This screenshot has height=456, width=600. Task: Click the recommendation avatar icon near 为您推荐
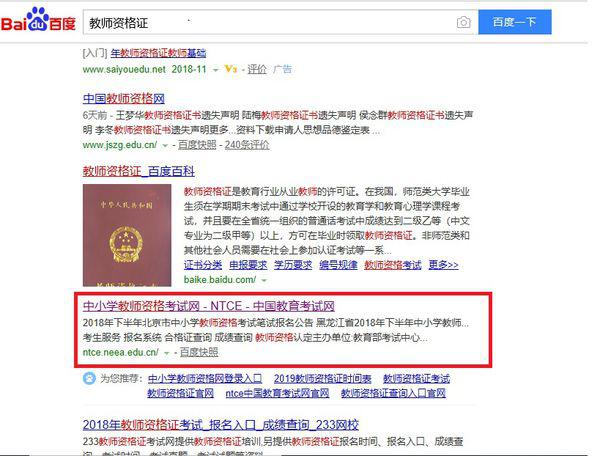pos(89,379)
